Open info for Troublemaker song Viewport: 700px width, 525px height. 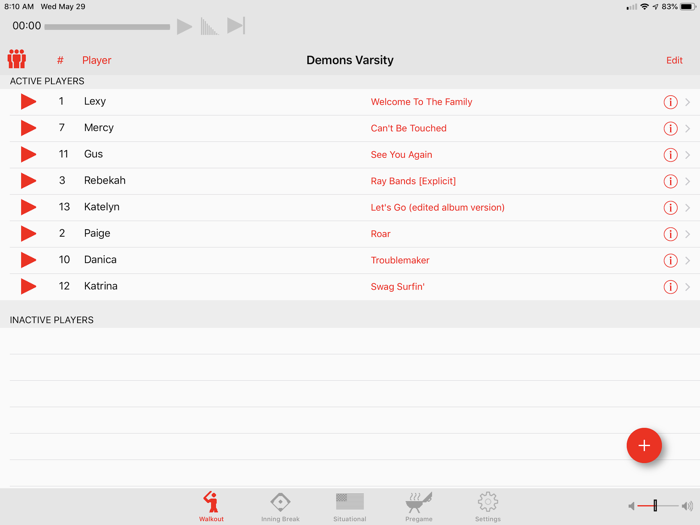670,260
